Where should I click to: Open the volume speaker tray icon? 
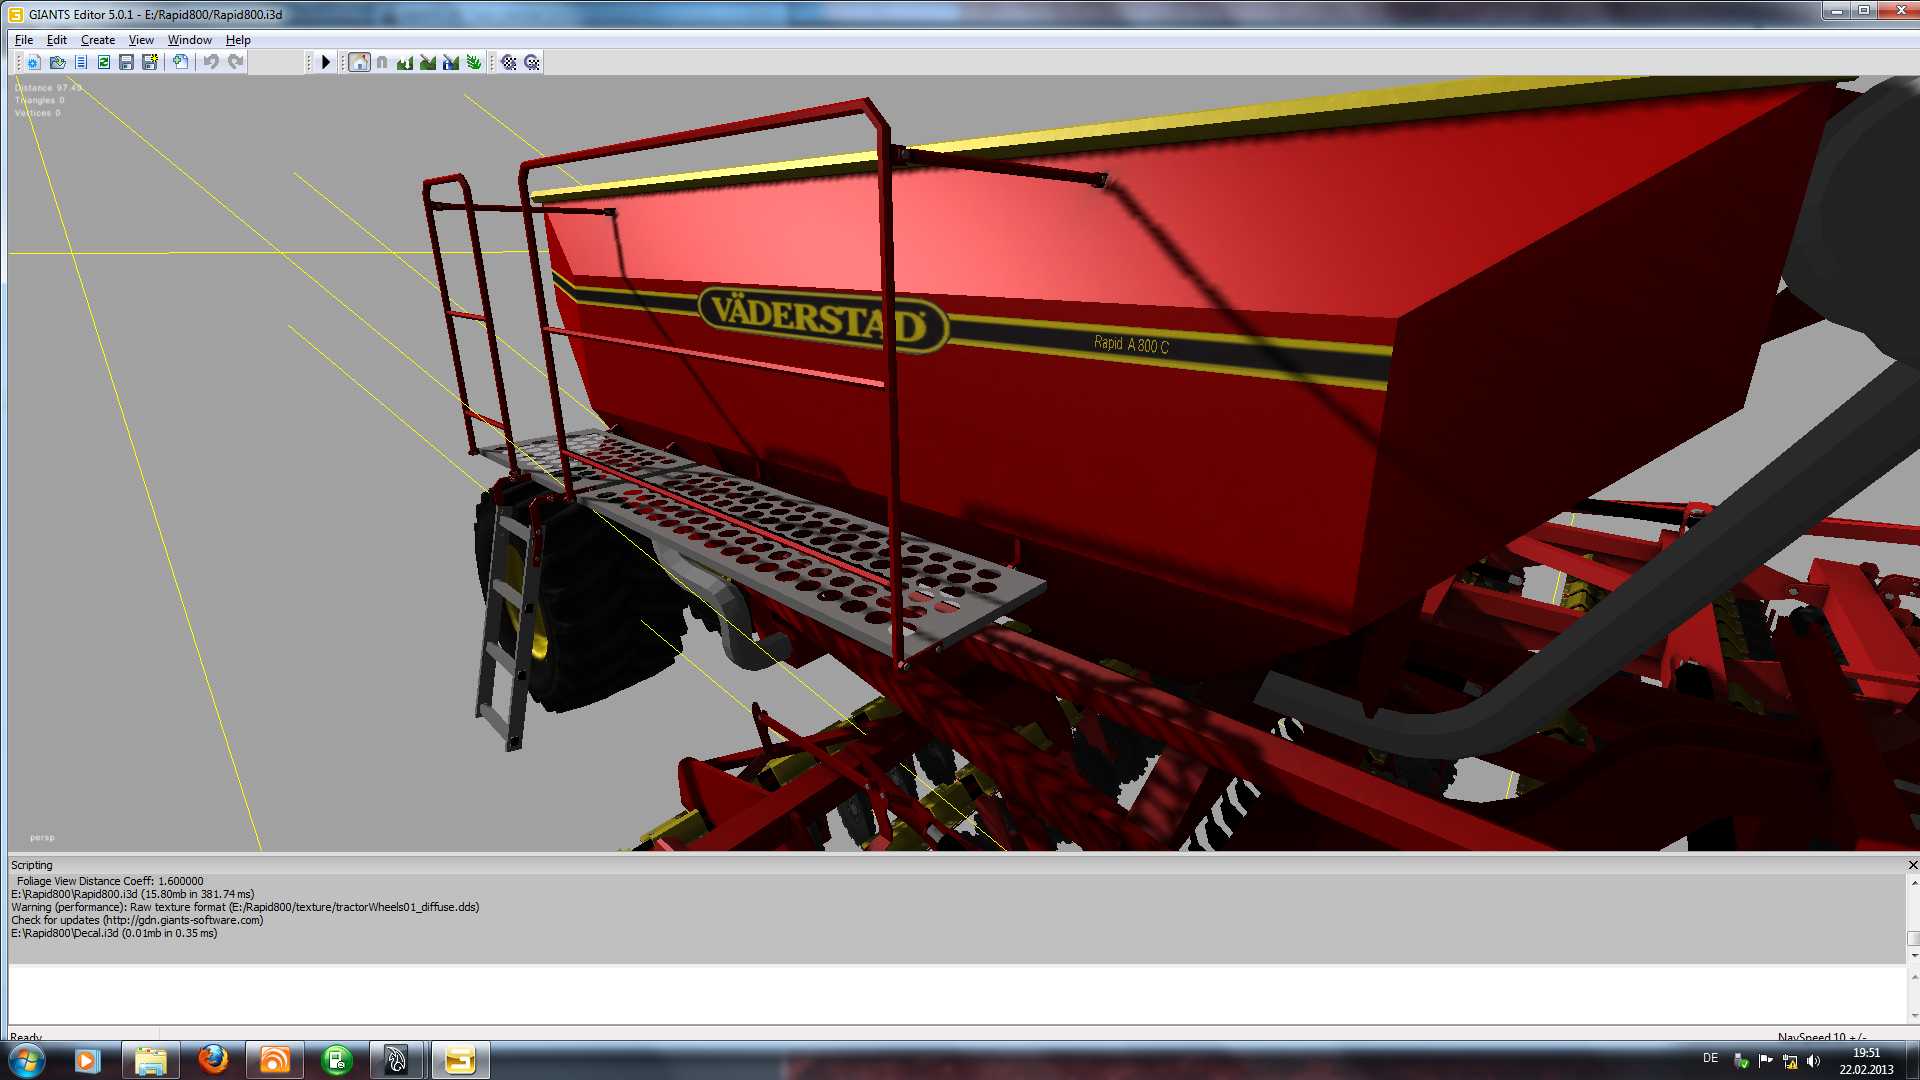(1813, 1061)
